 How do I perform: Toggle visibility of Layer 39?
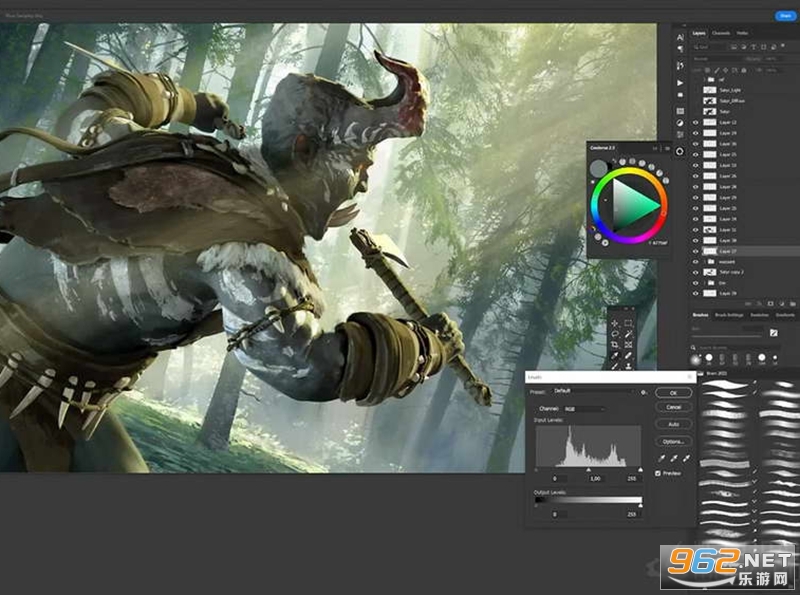pos(695,293)
